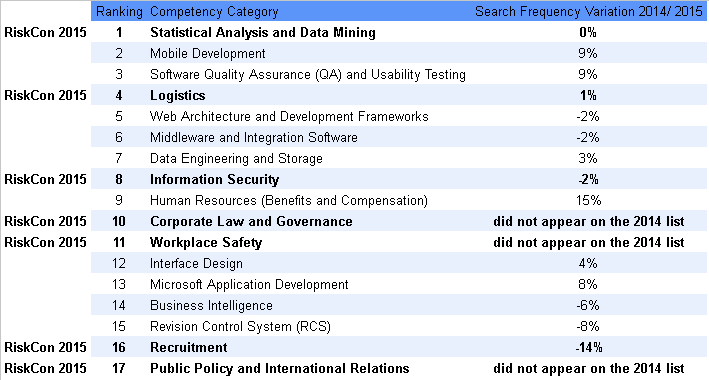Select the Workplace Safety cell
This screenshot has width=709, height=380.
coord(206,242)
